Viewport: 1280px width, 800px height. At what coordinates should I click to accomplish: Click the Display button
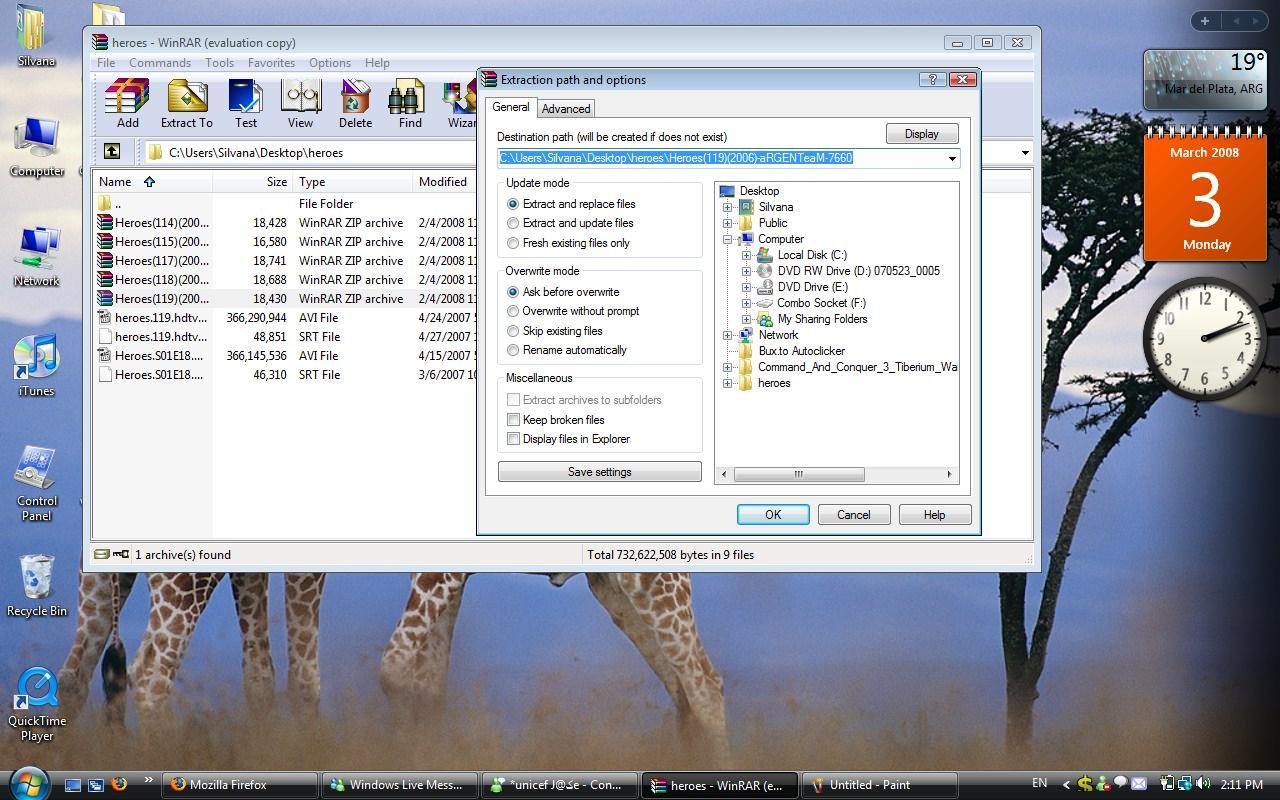click(x=922, y=134)
